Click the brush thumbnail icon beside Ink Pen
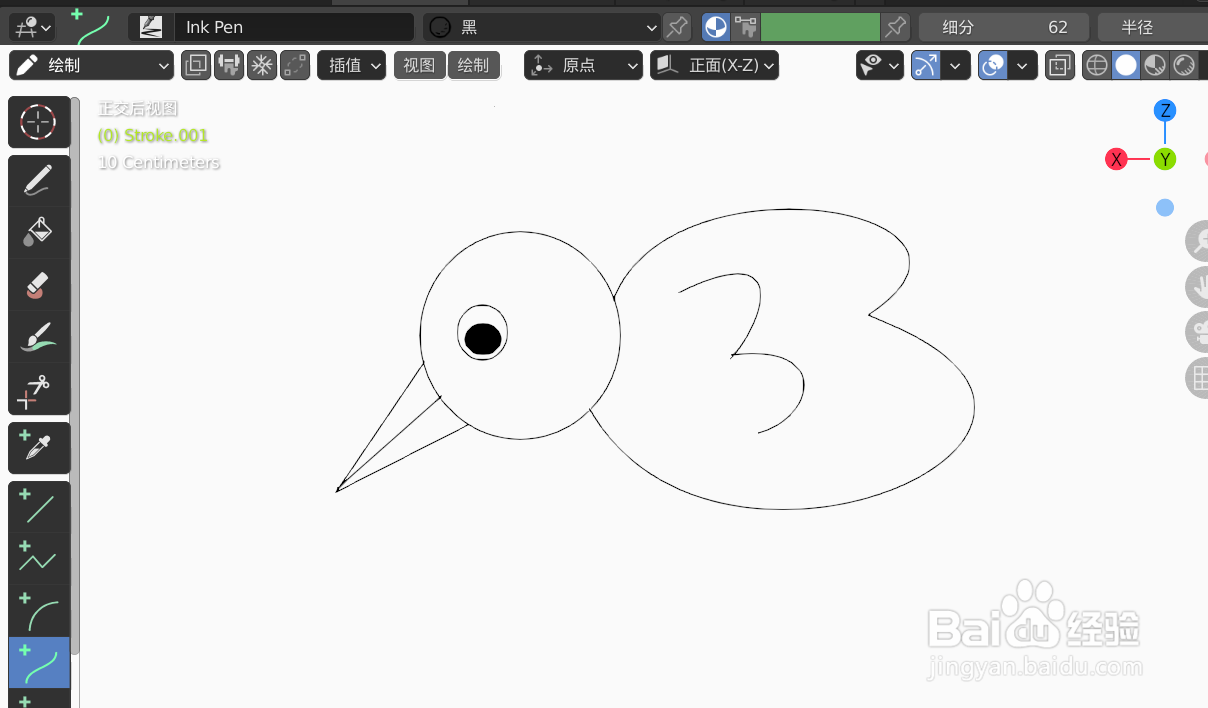Screen dimensions: 1208x708 coord(151,27)
